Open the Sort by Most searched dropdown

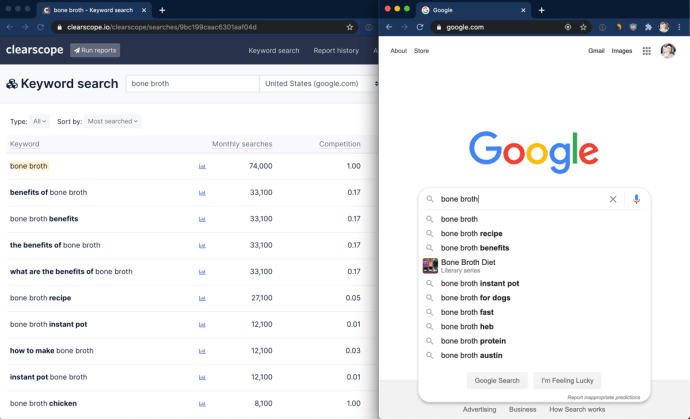113,121
